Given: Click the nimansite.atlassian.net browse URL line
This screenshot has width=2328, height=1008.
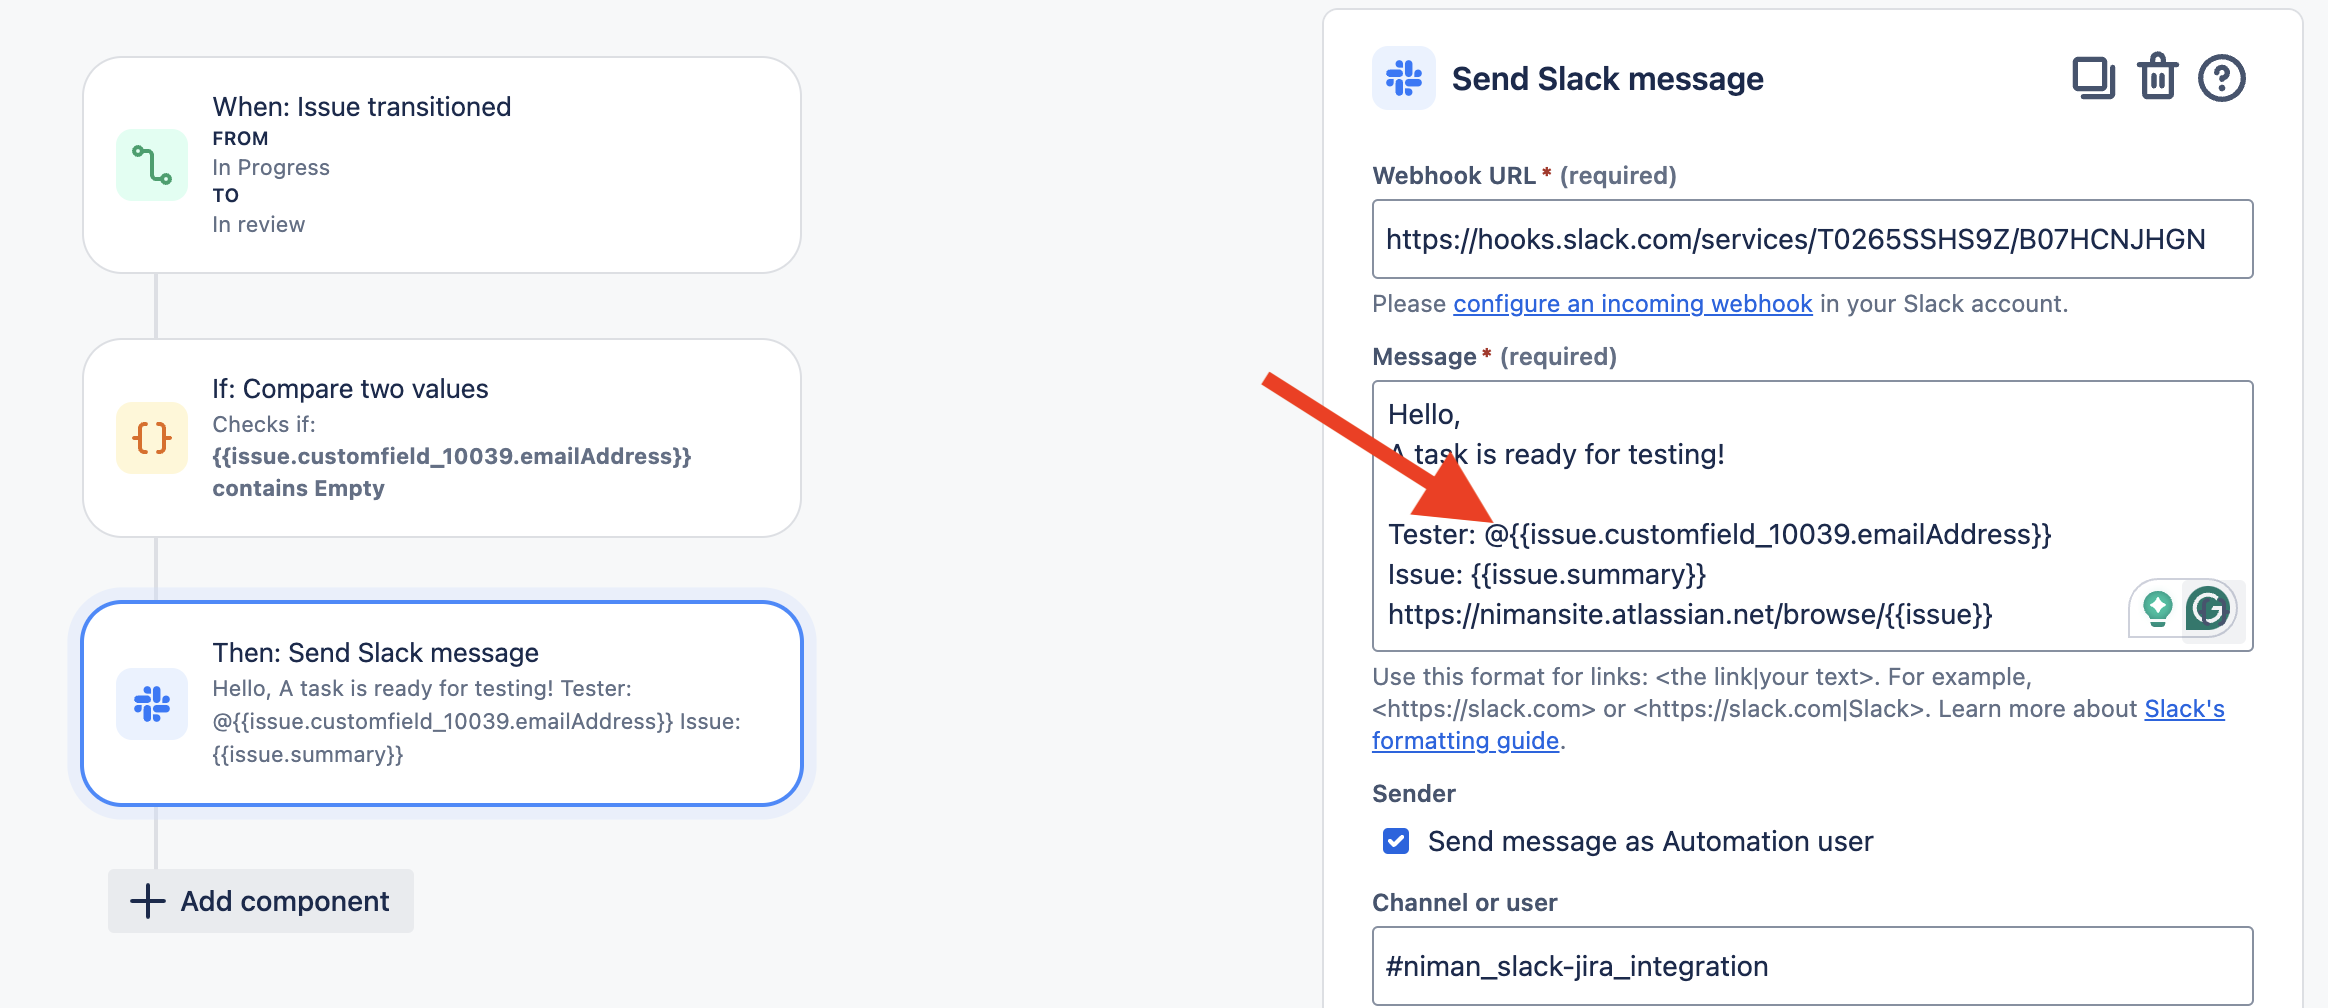Looking at the screenshot, I should [x=1690, y=614].
